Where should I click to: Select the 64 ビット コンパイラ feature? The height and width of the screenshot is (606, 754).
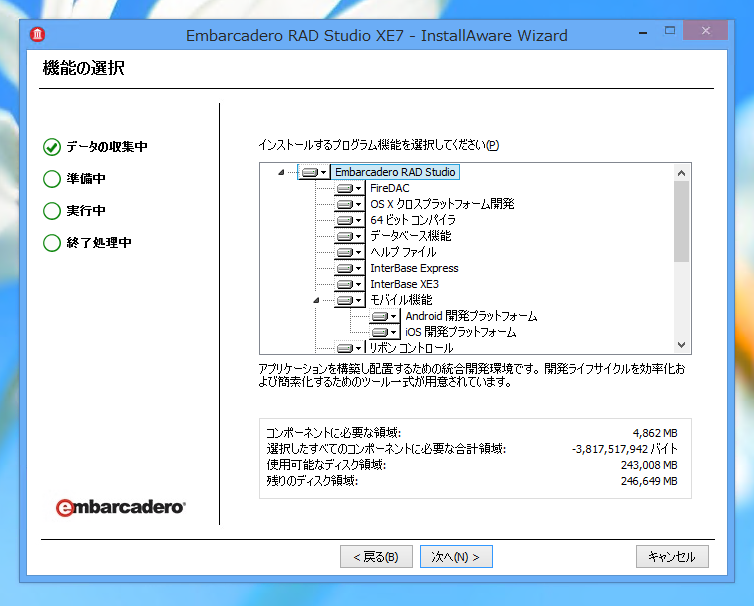413,220
